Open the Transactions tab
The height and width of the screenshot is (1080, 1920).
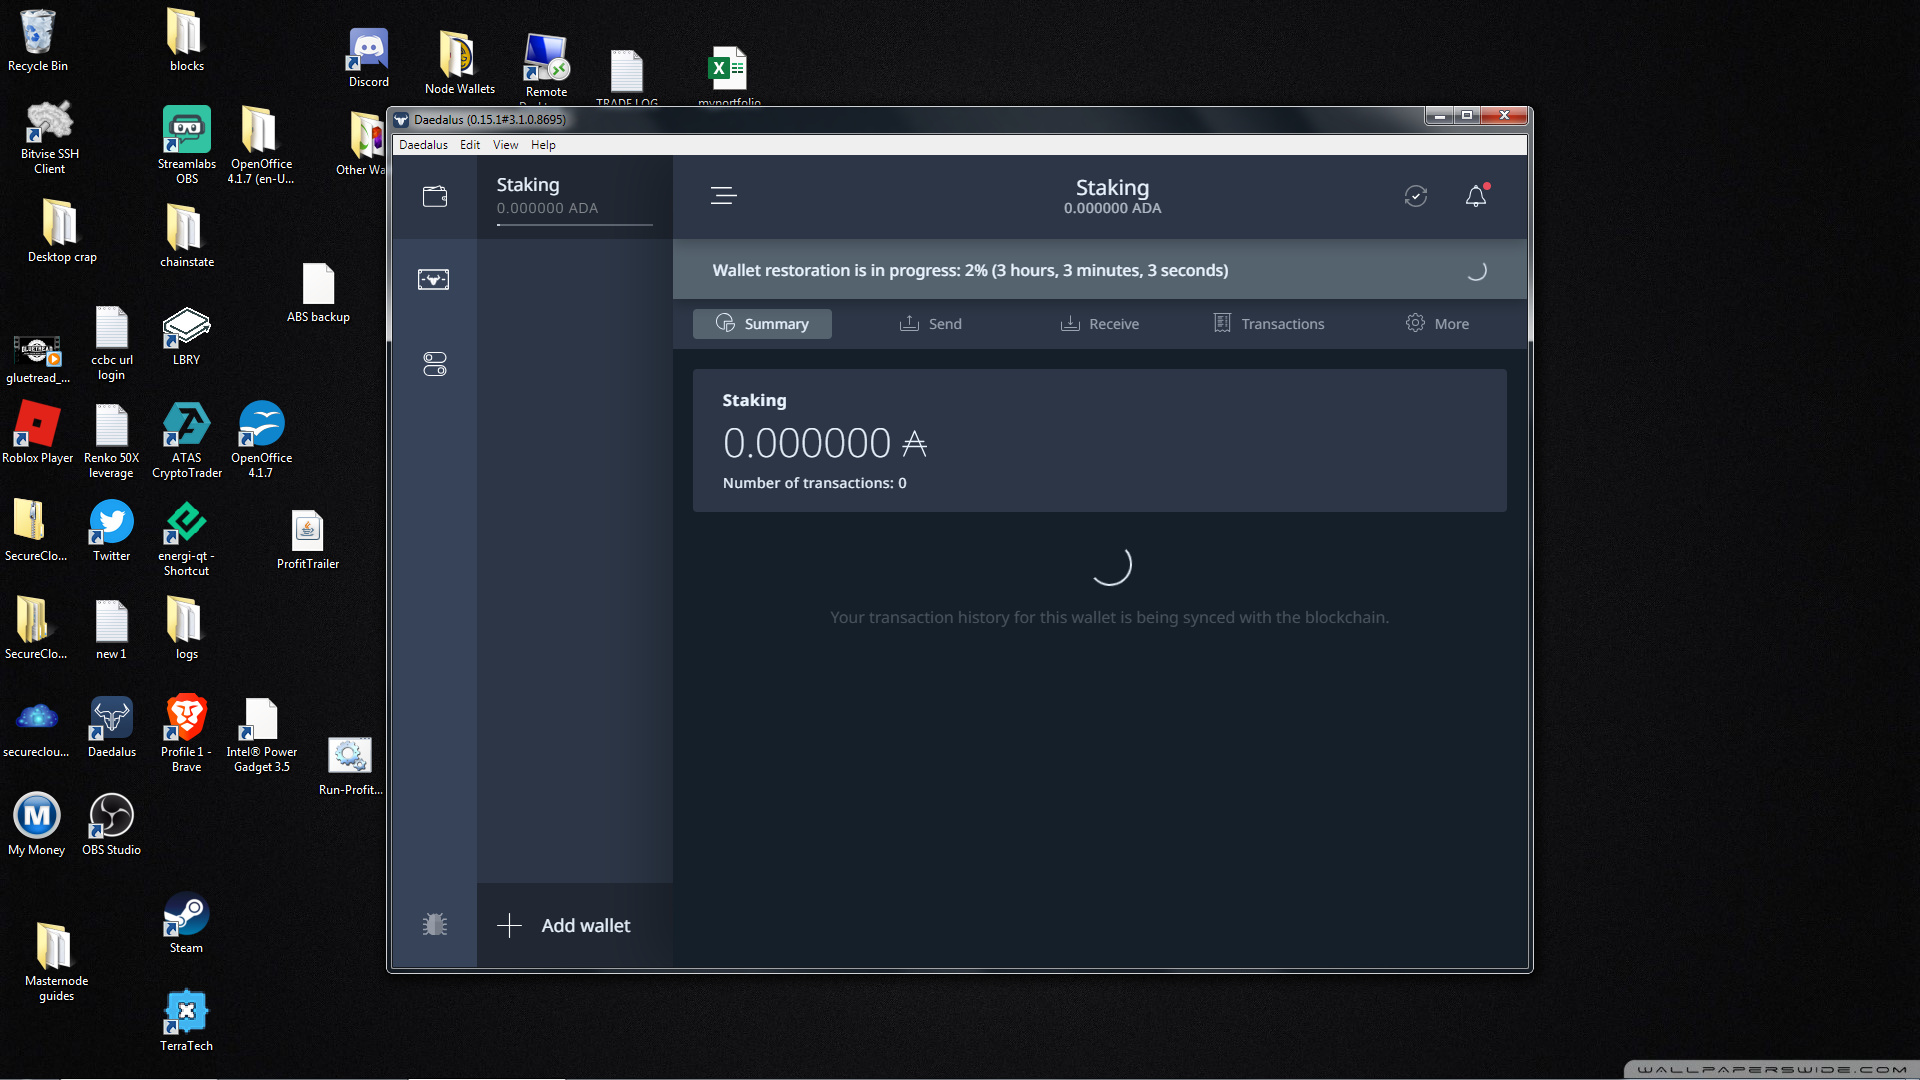point(1268,324)
